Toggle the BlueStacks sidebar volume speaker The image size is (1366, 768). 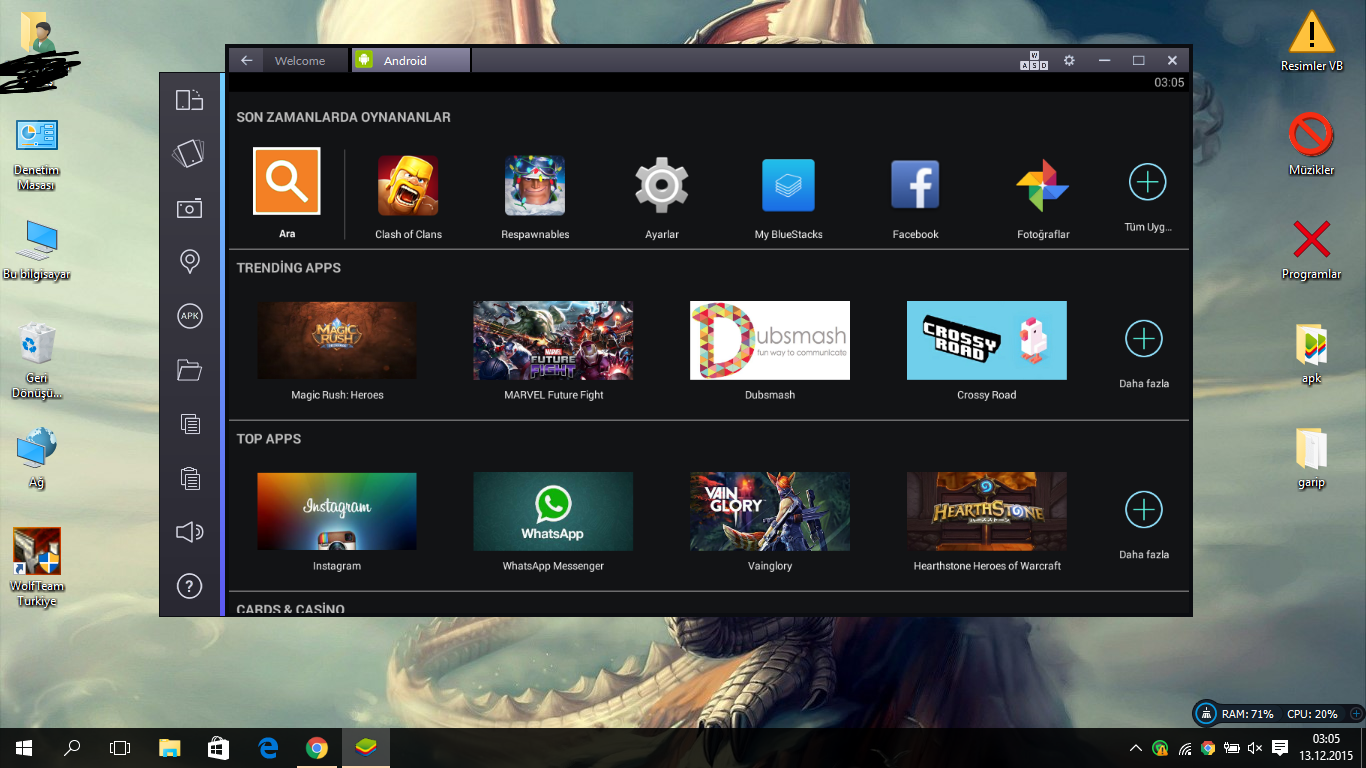[x=189, y=532]
